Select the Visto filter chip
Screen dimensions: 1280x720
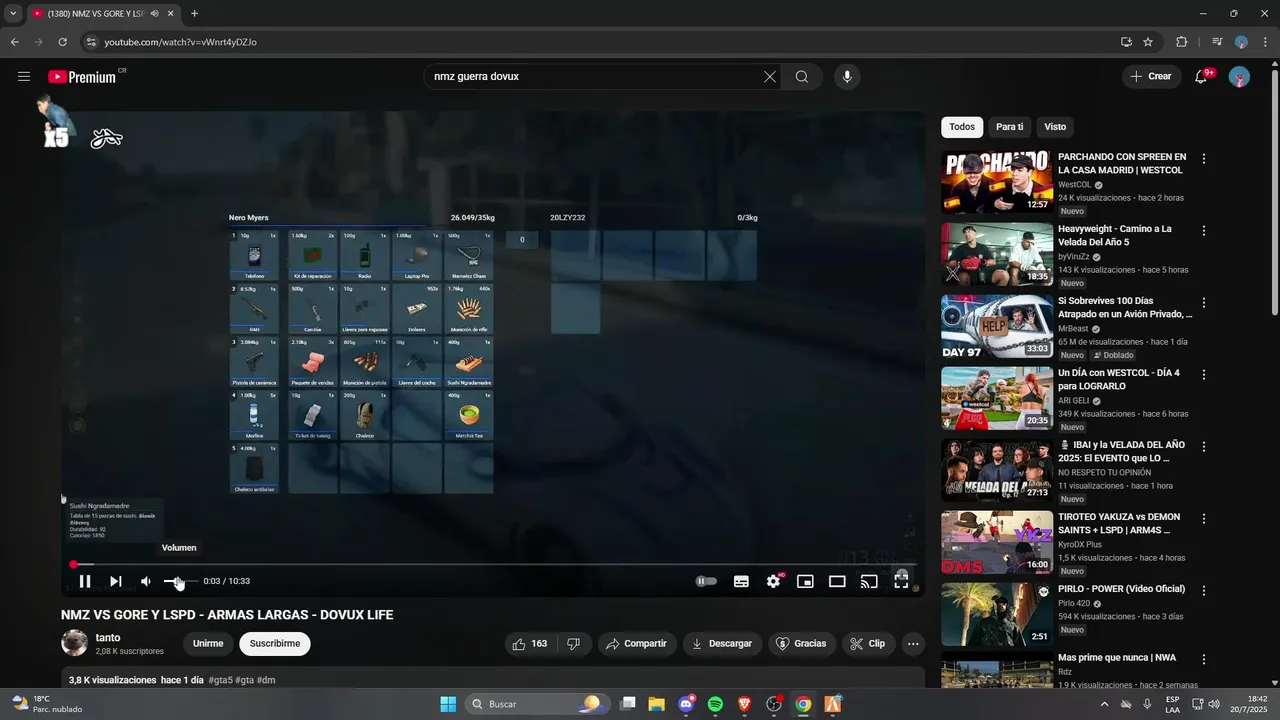(1055, 127)
